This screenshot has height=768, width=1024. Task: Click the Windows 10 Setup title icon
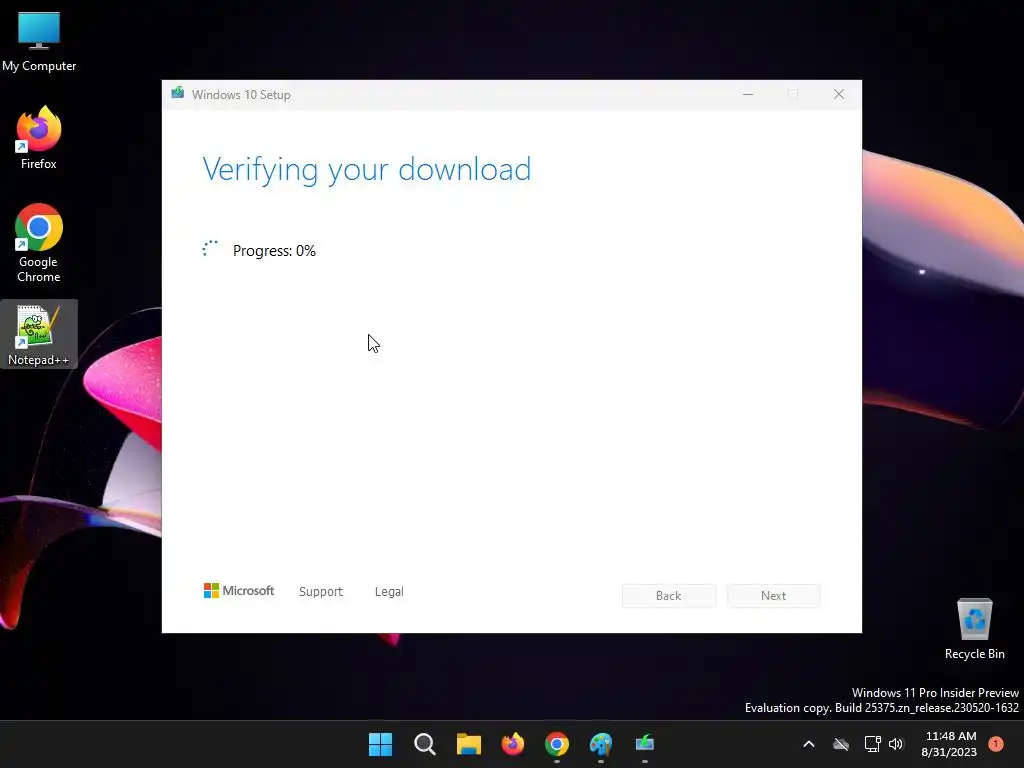tap(178, 94)
